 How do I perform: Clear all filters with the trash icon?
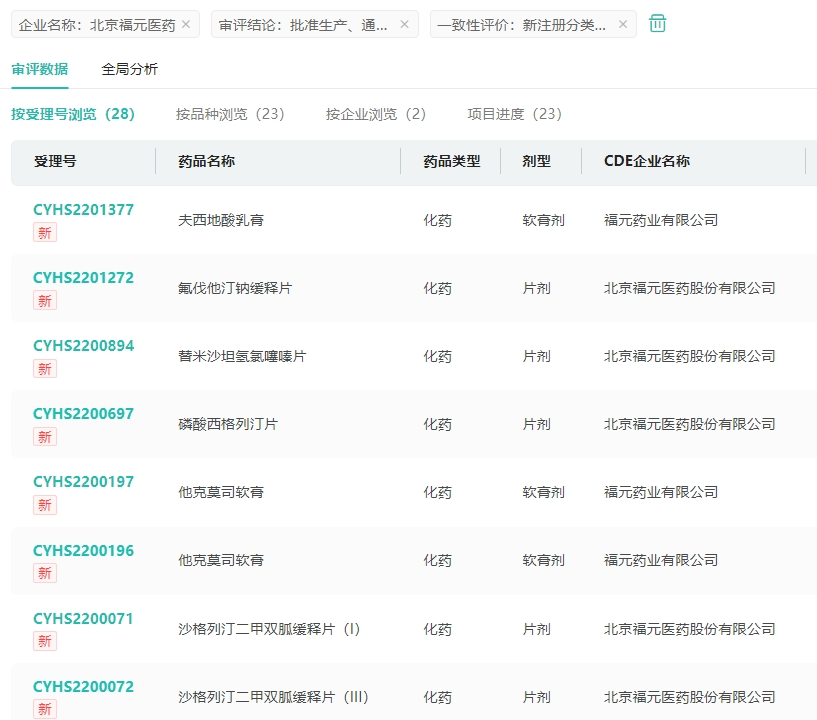coord(658,23)
